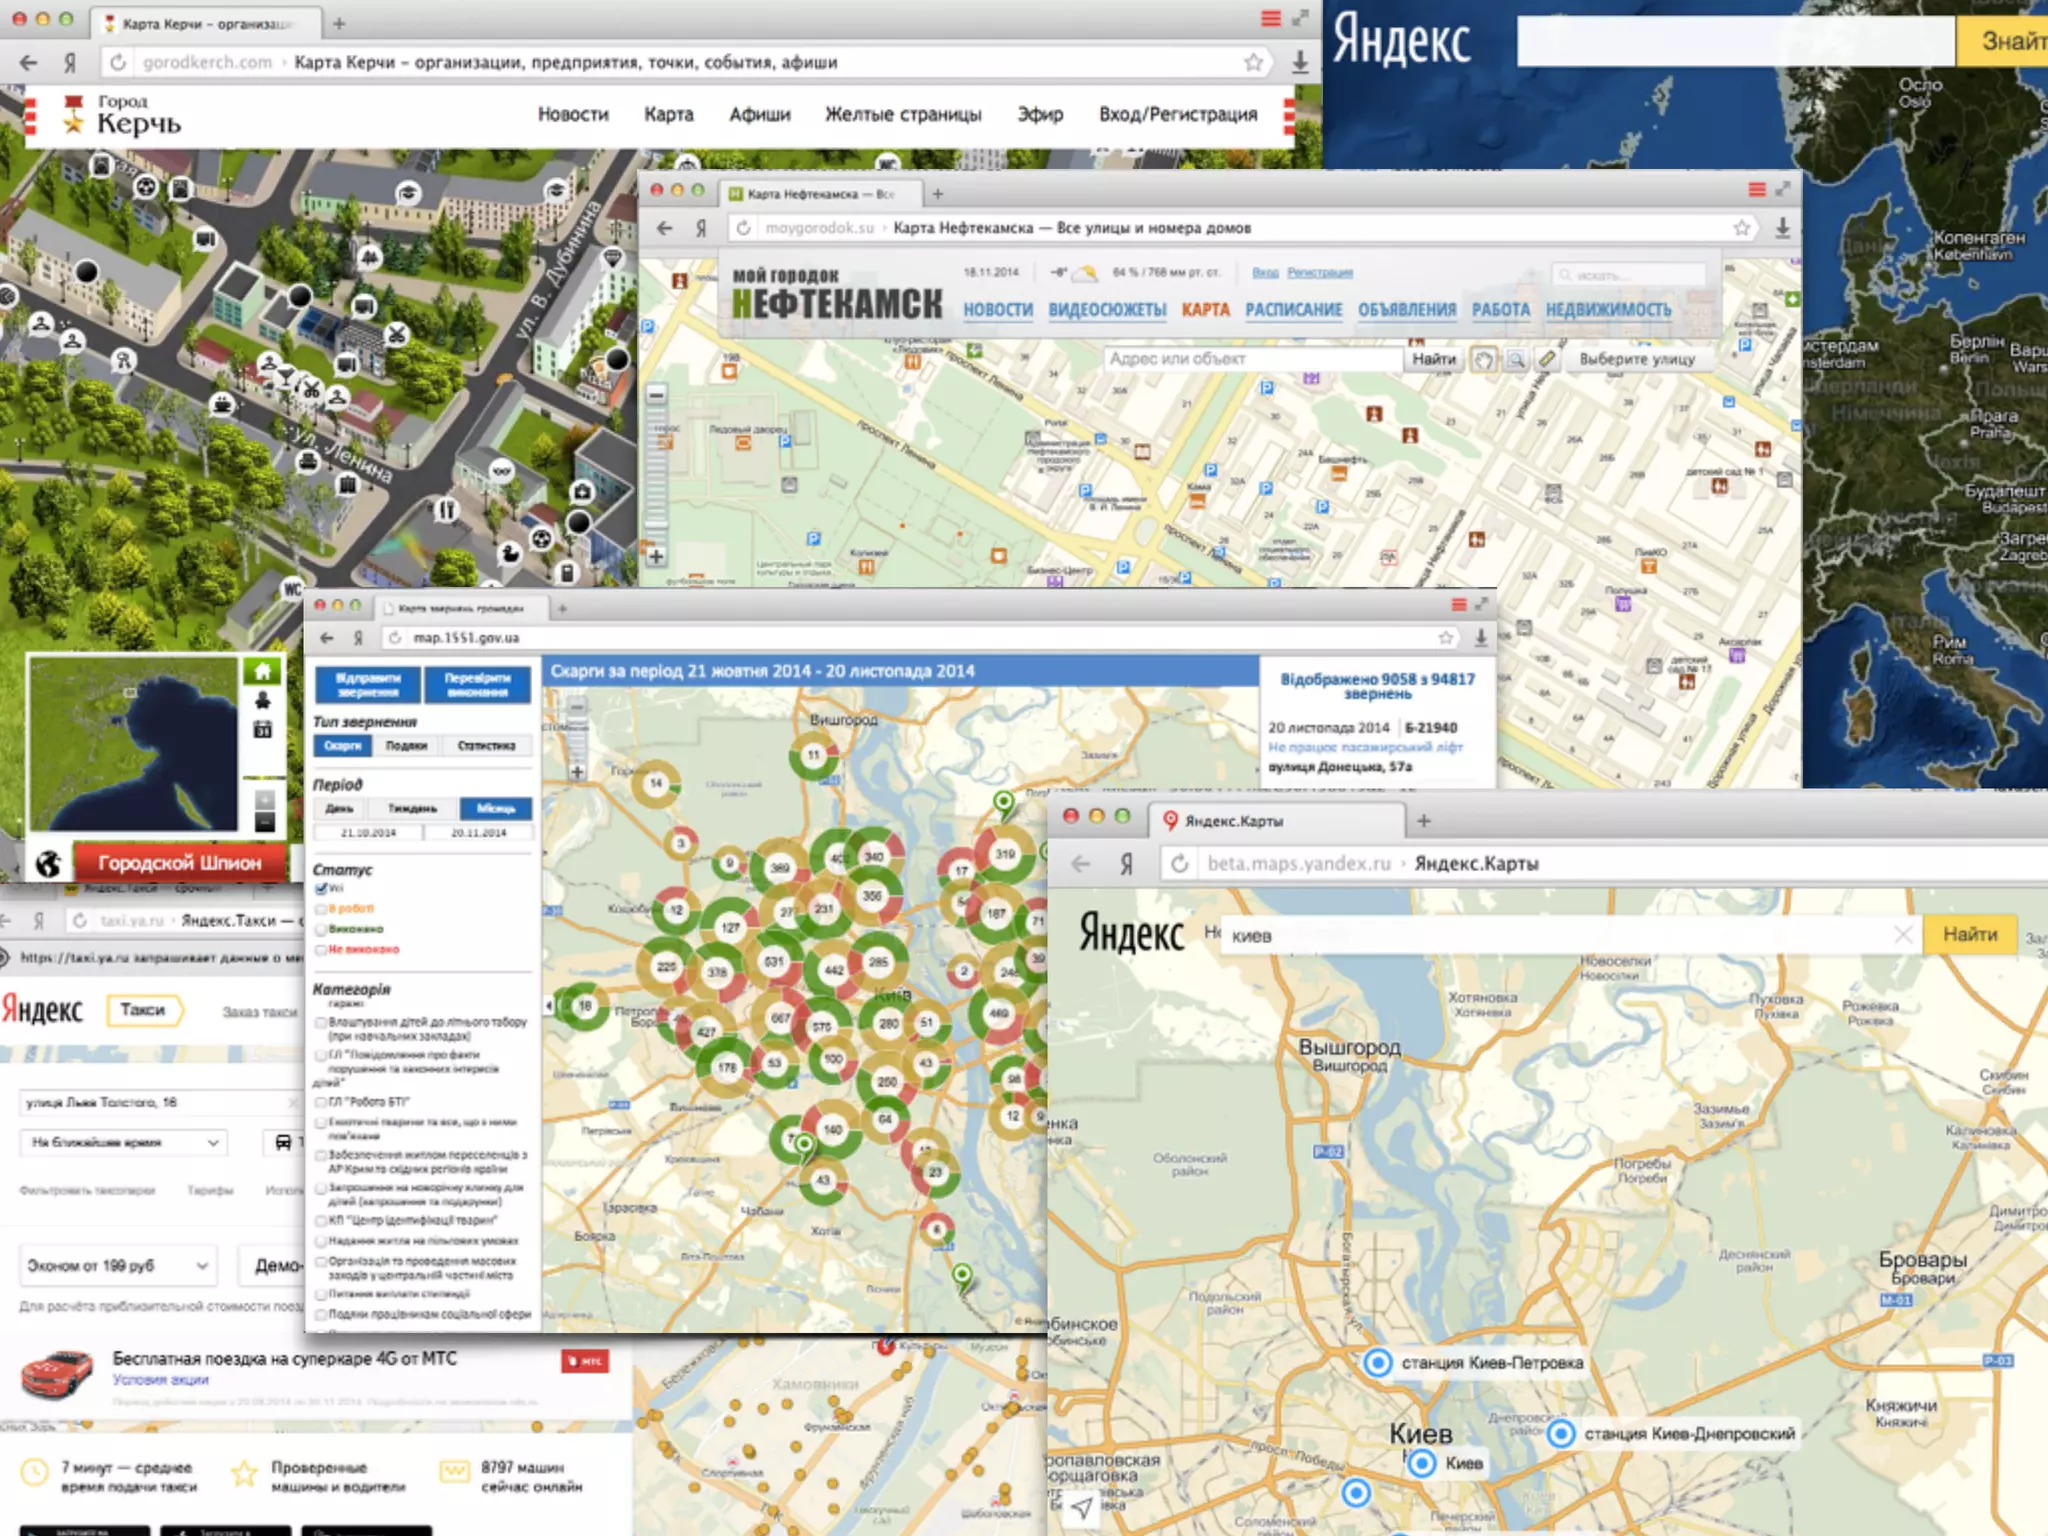Bookmark map.1551.gov.ua with star icon
This screenshot has height=1536, width=2048.
(x=1445, y=638)
